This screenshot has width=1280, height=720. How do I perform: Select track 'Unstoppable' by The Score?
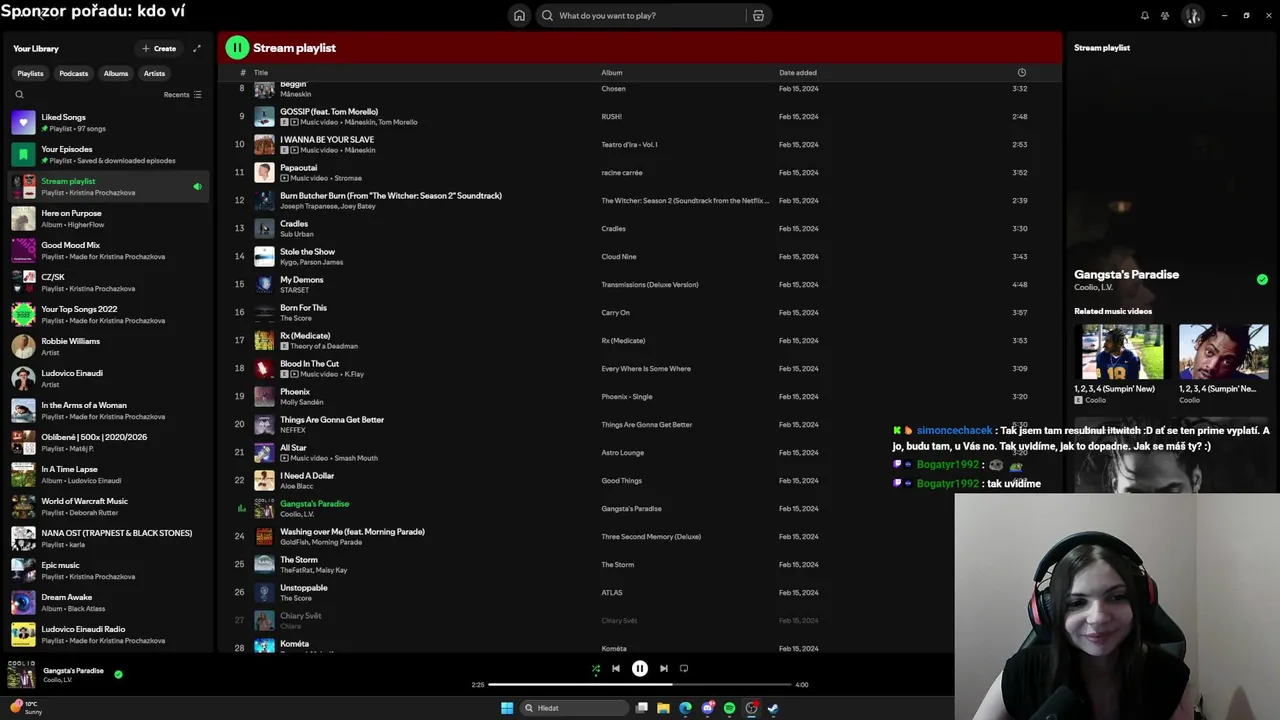click(304, 588)
